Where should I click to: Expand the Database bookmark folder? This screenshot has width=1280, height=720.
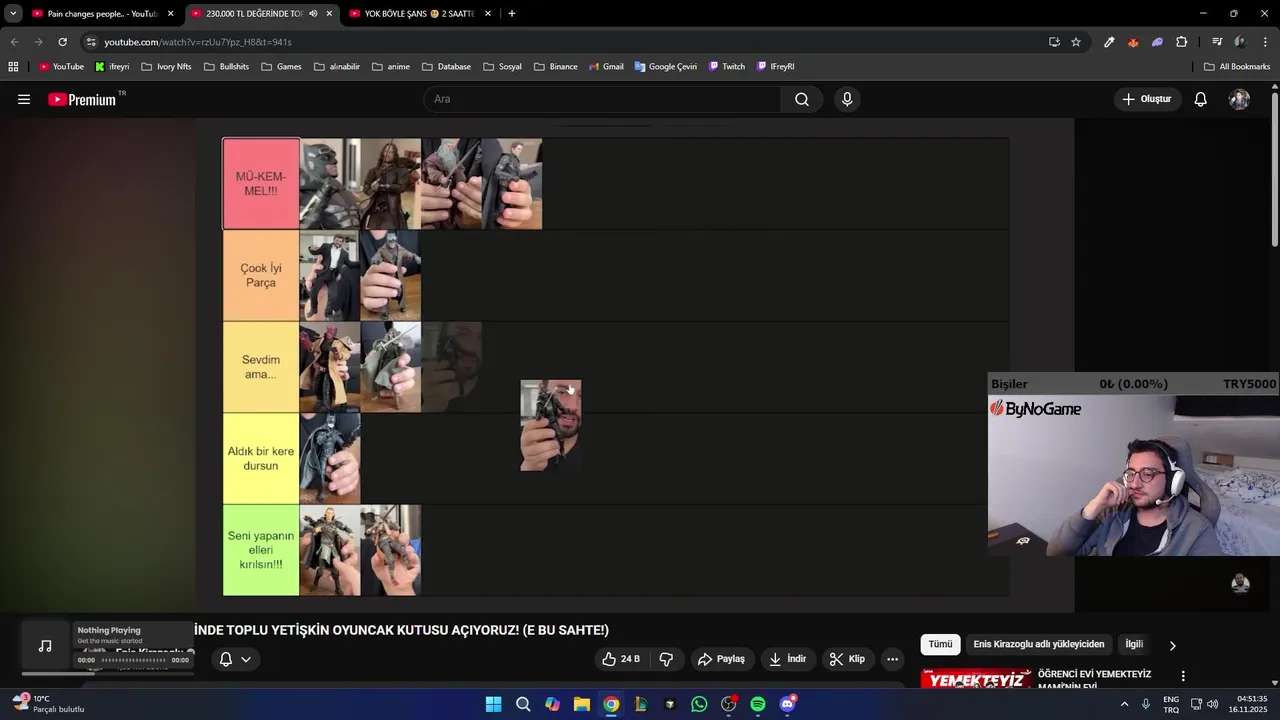click(x=447, y=67)
